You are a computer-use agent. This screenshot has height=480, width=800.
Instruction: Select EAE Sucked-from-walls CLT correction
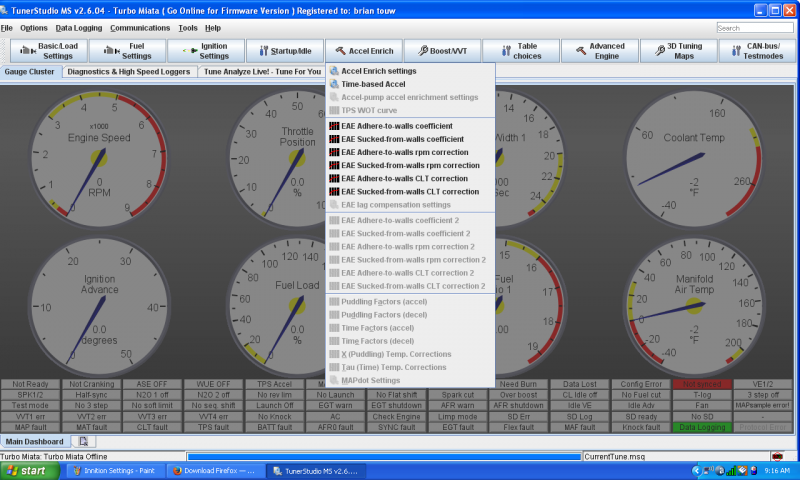(409, 191)
